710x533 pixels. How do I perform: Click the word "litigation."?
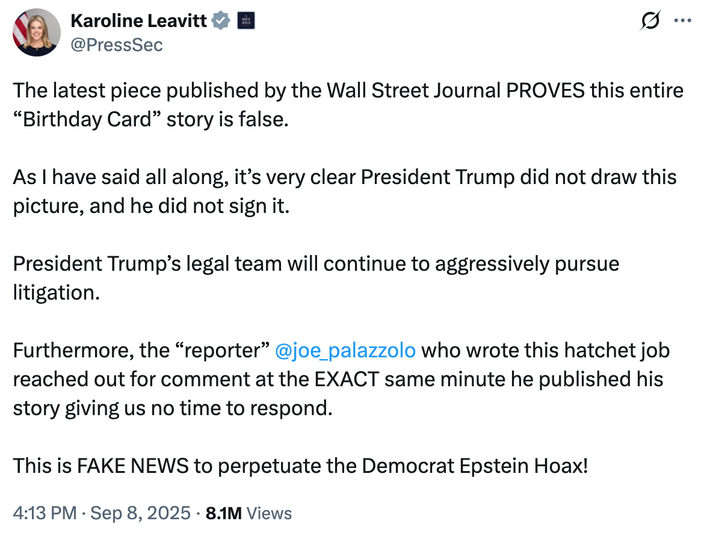pyautogui.click(x=56, y=293)
